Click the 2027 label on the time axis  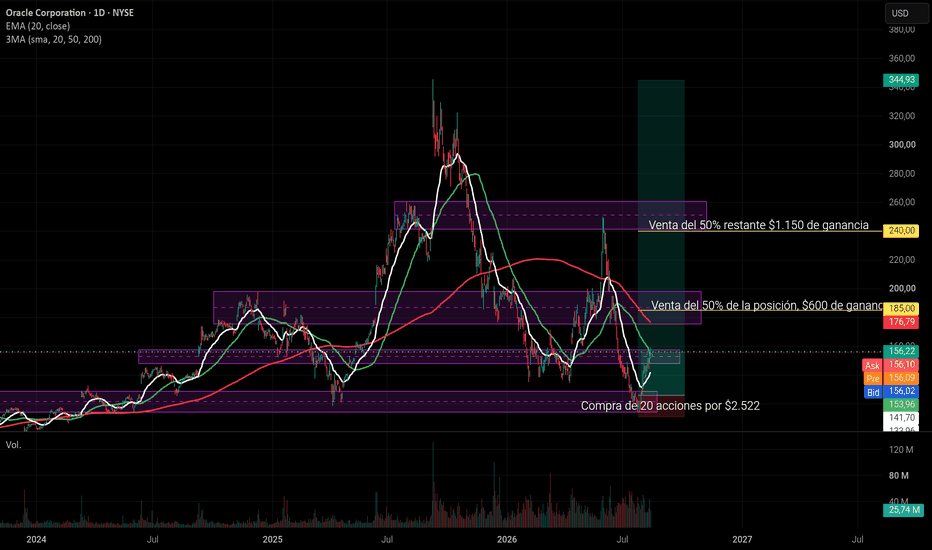click(742, 539)
